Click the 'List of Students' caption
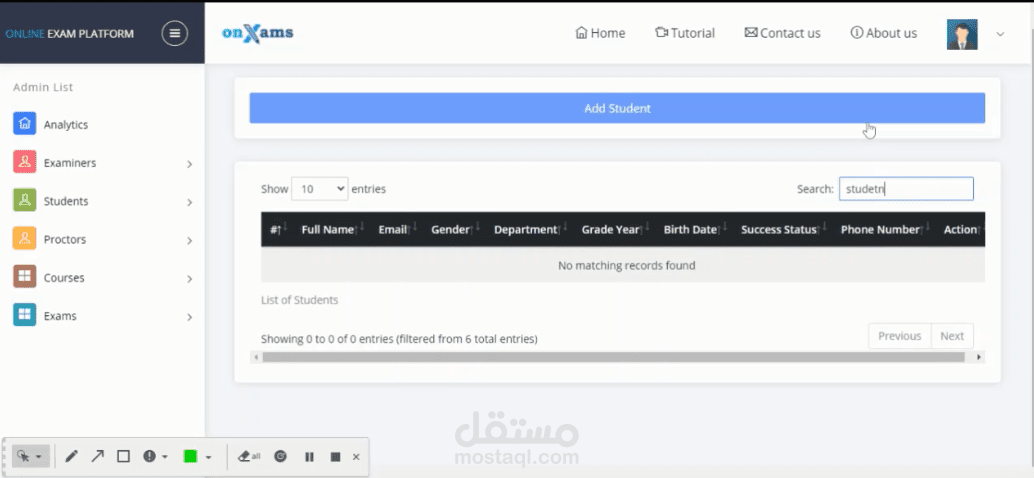The image size is (1034, 478). point(299,300)
